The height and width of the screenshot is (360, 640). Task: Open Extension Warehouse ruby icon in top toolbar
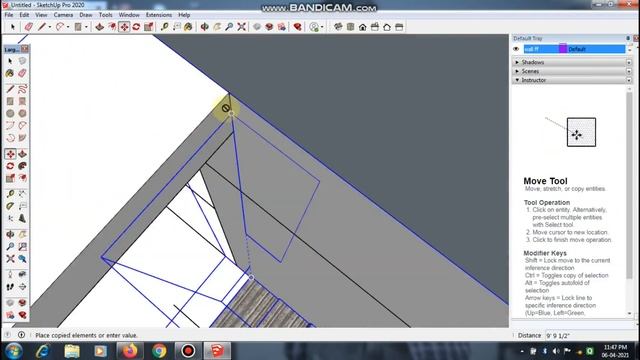298,27
